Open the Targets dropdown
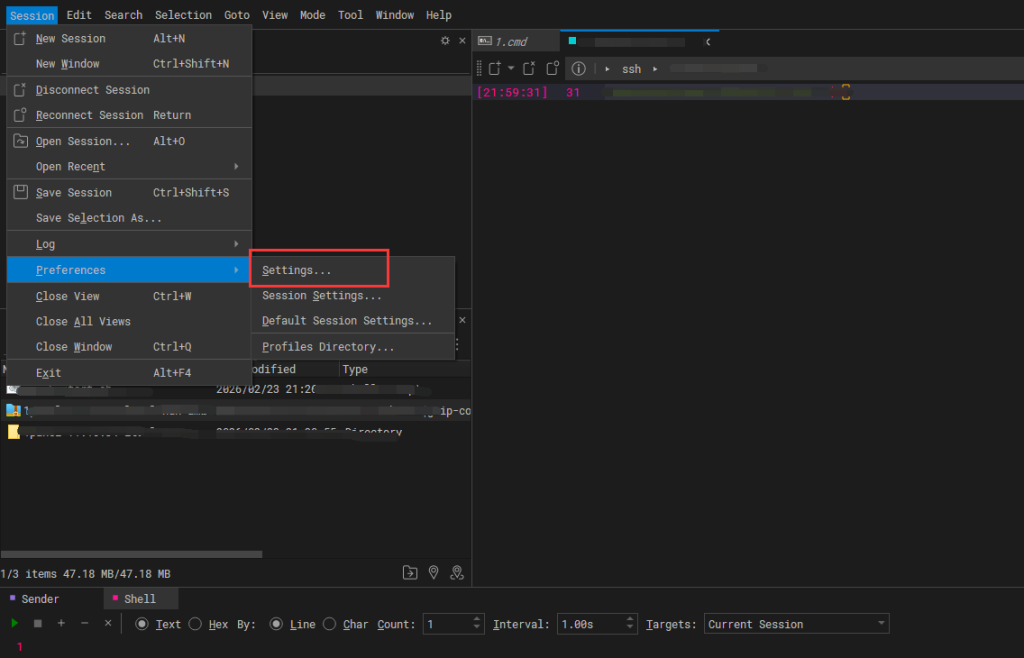The image size is (1024, 658). coord(796,624)
